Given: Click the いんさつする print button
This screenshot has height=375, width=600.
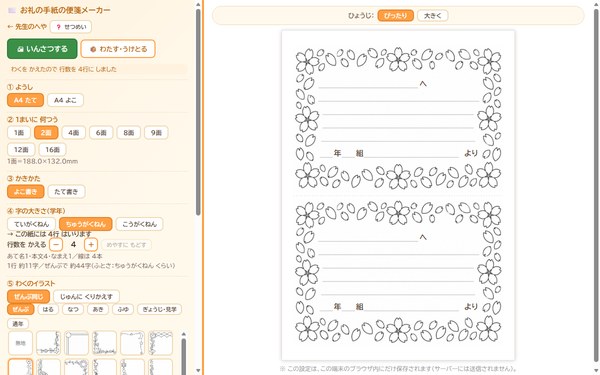Looking at the screenshot, I should pos(42,49).
